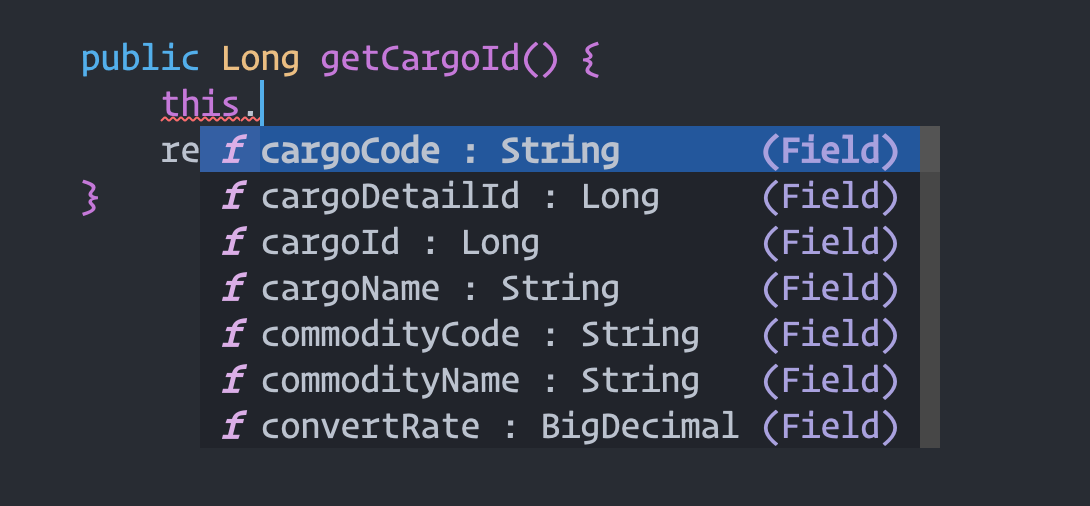Select commodityCode : String in autocomplete list
This screenshot has height=506, width=1090.
pos(480,335)
